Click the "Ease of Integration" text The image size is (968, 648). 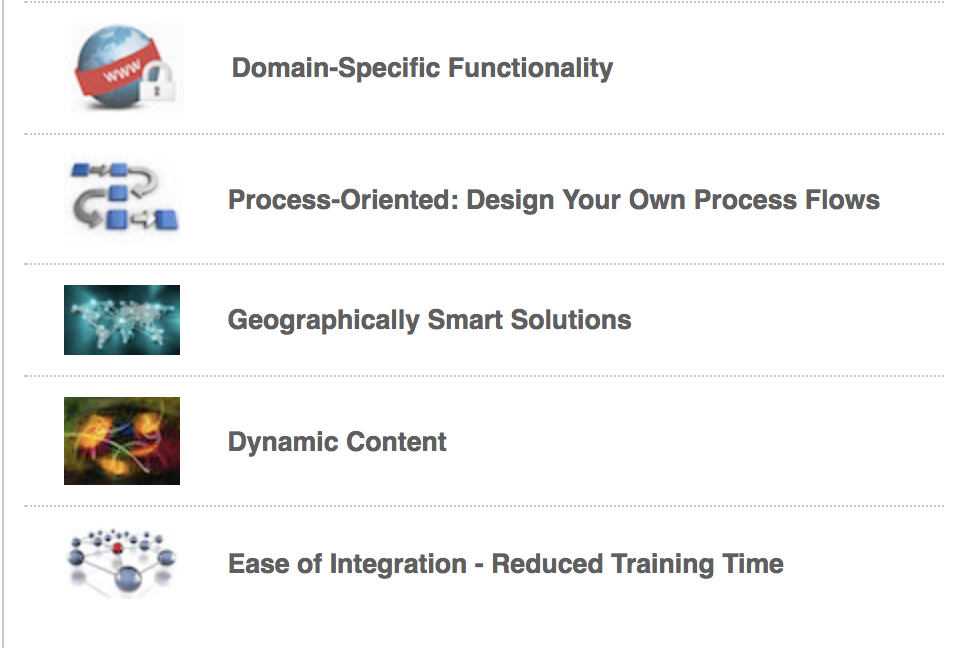(347, 564)
